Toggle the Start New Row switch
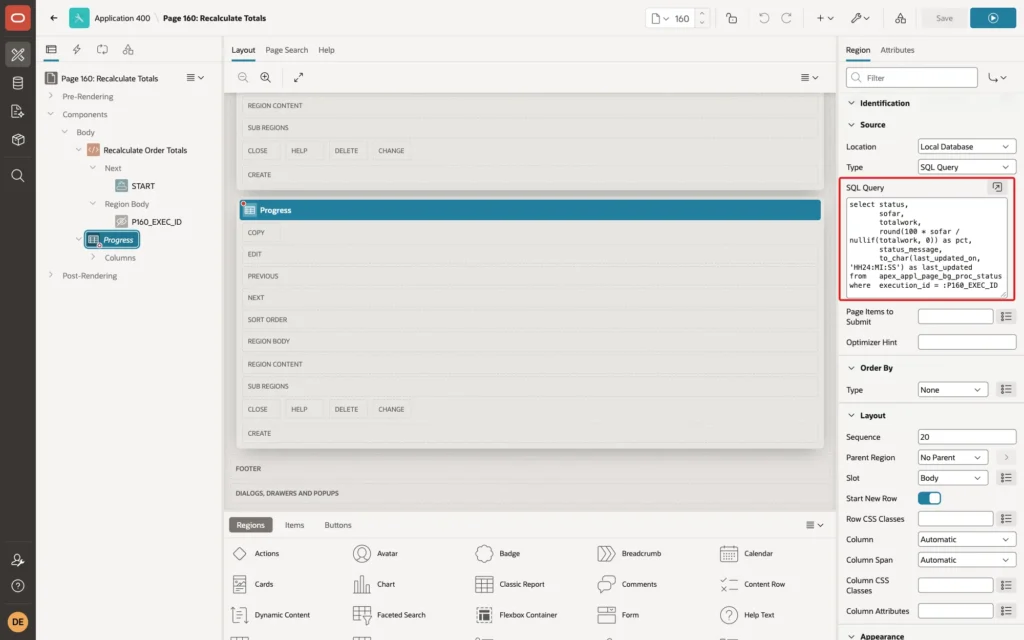The width and height of the screenshot is (1024, 640). click(x=929, y=498)
